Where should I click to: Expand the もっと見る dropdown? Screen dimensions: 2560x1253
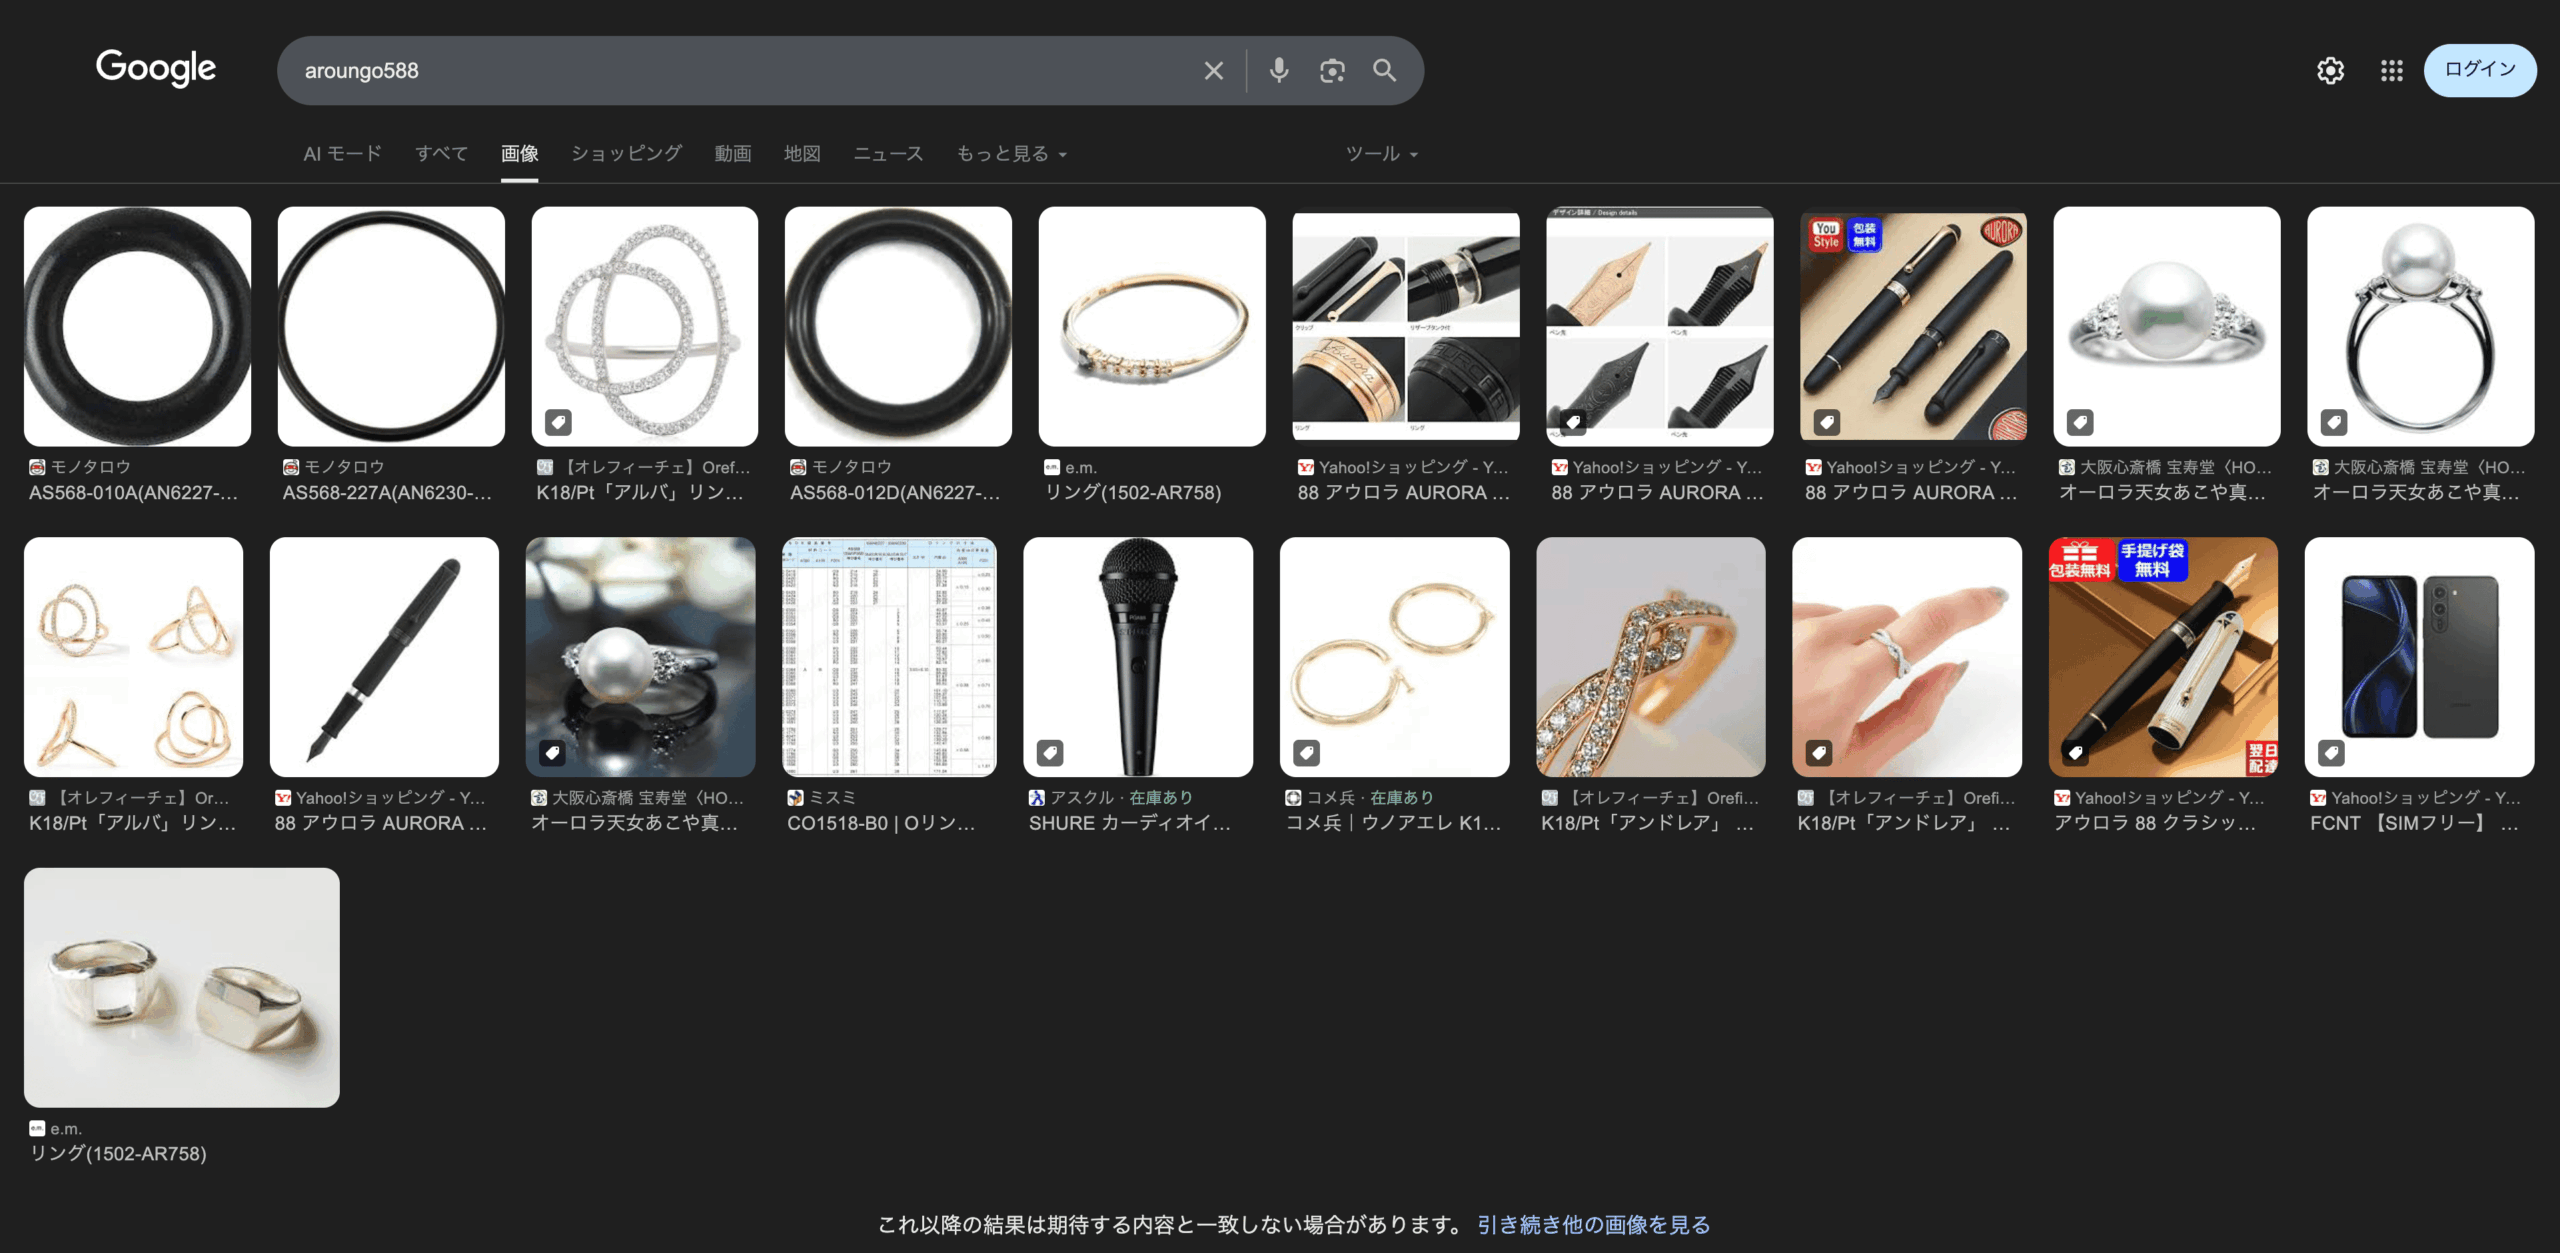[x=1011, y=154]
